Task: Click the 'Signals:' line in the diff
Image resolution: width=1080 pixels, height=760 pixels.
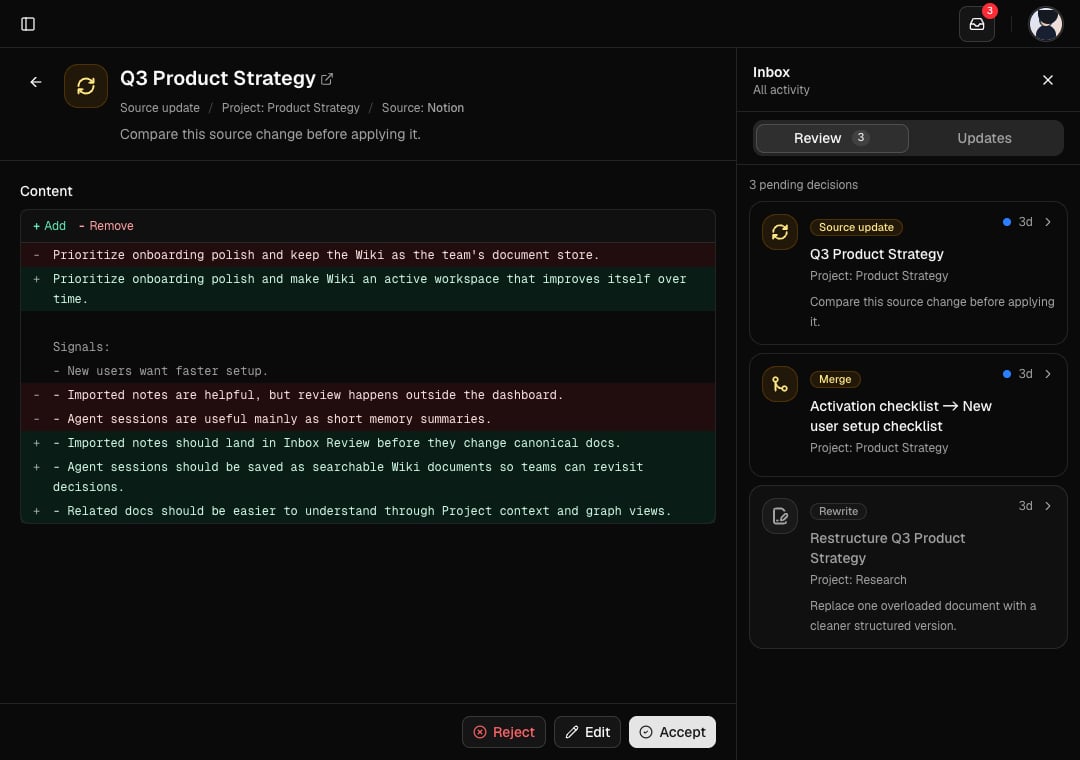Action: [x=368, y=347]
